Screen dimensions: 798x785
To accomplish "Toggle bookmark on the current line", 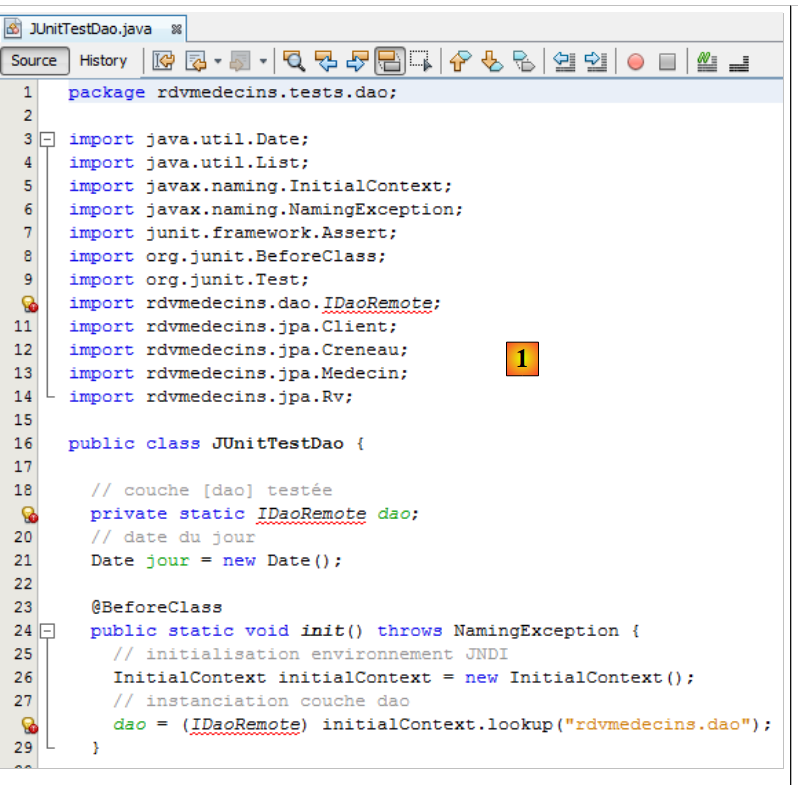I will tap(523, 61).
